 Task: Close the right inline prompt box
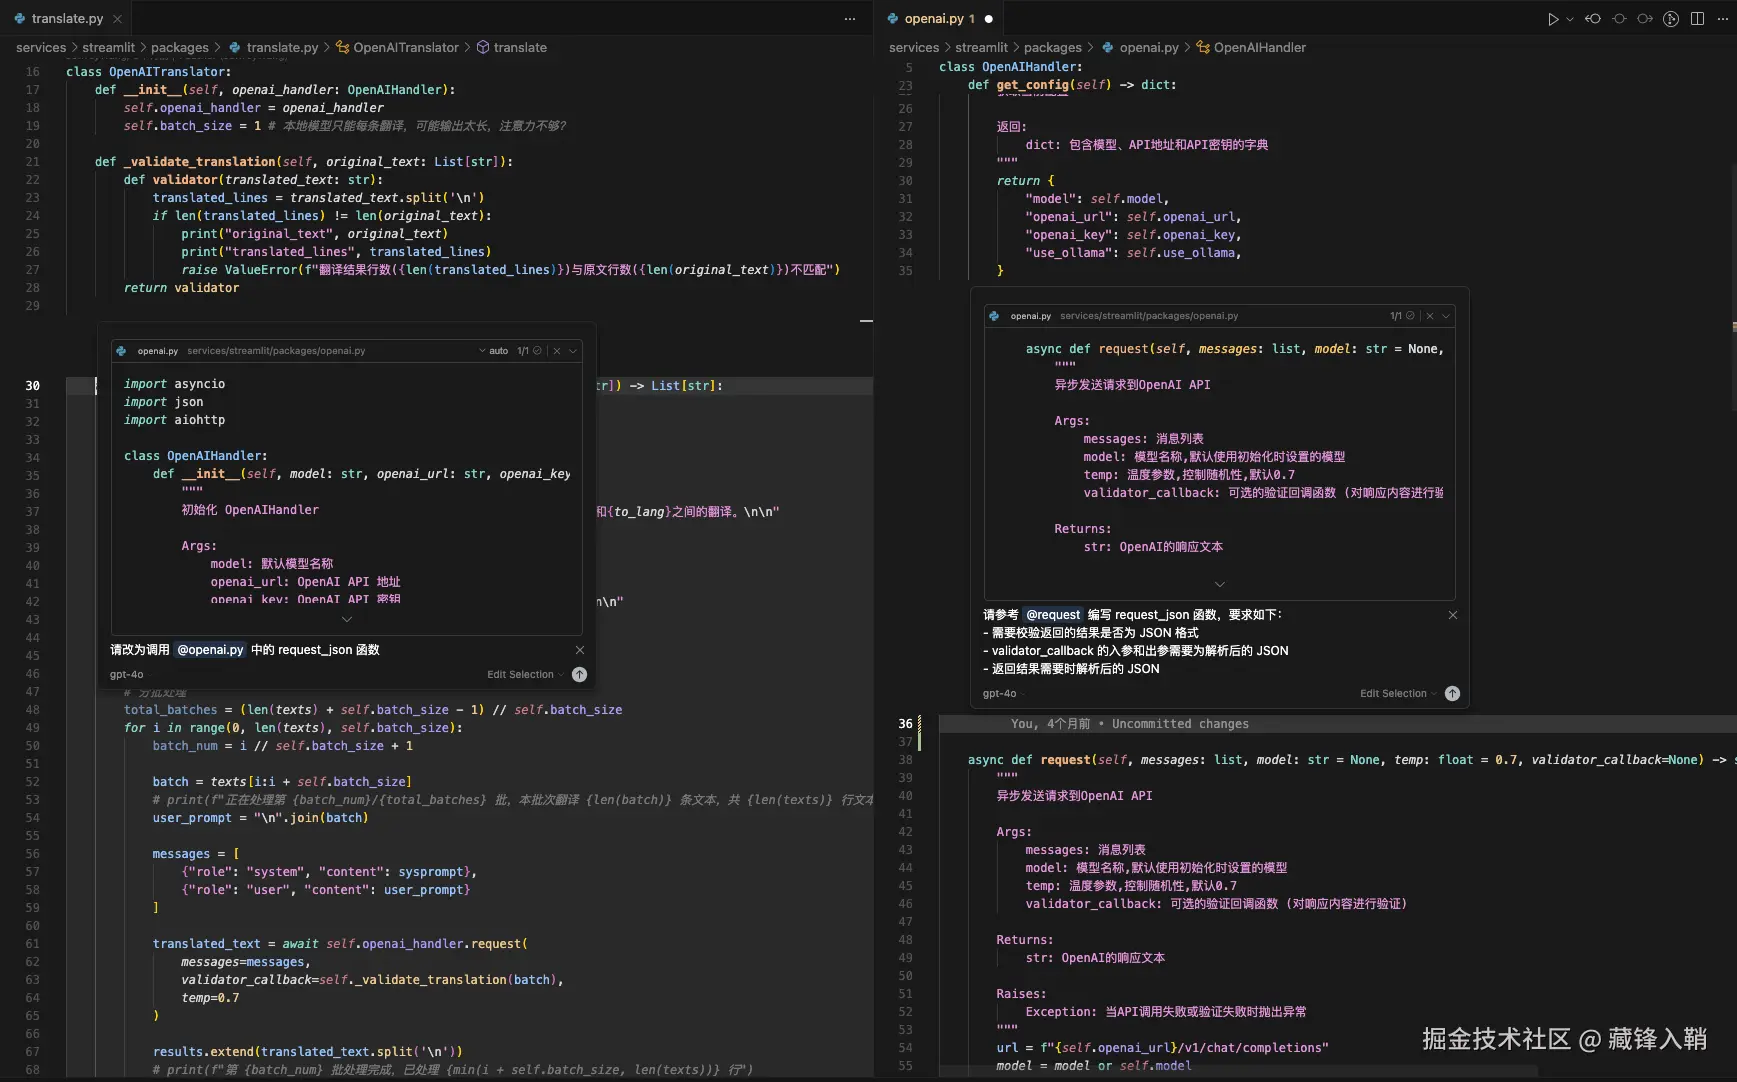click(x=1453, y=615)
